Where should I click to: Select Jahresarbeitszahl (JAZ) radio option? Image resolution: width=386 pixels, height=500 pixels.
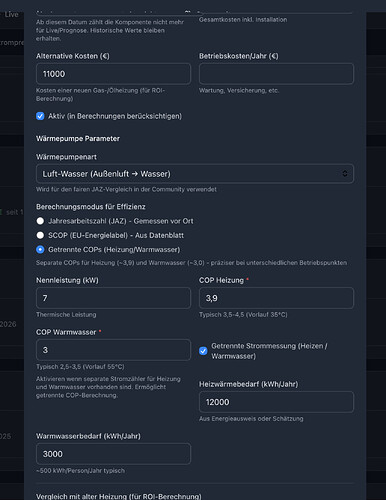(x=40, y=221)
